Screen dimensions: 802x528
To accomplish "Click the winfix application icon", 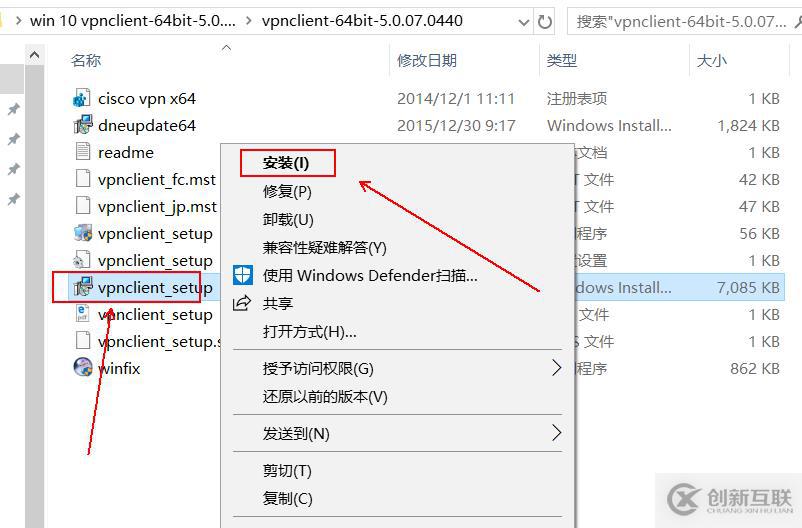I will tap(83, 367).
